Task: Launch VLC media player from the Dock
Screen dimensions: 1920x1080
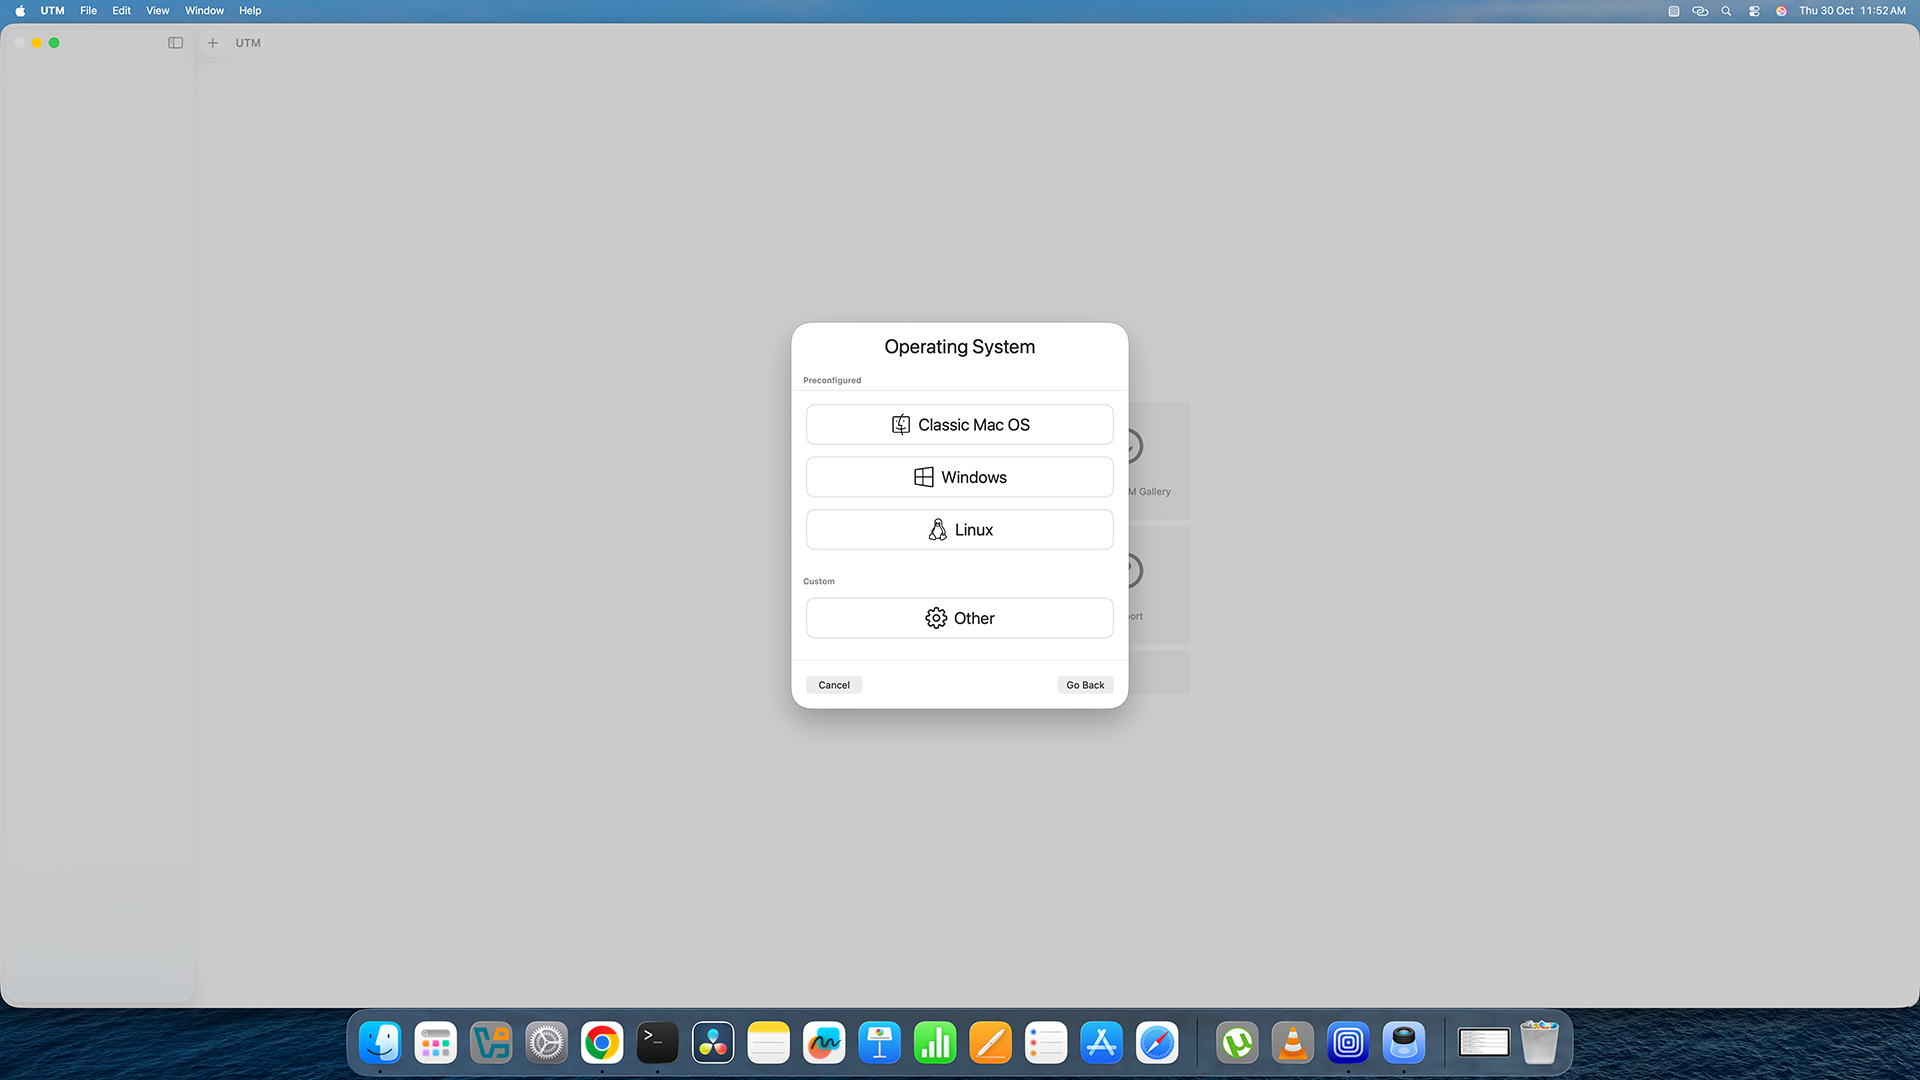Action: [x=1292, y=1042]
